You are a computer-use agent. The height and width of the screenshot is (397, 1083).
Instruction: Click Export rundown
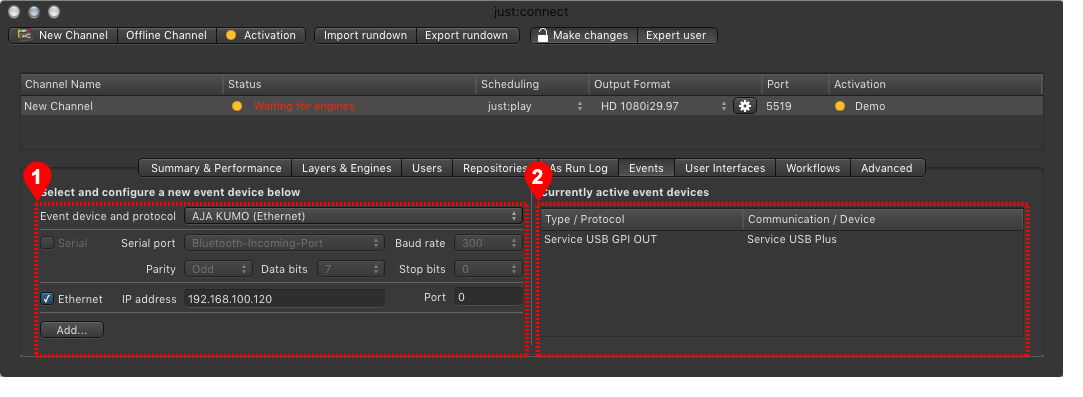[x=467, y=35]
